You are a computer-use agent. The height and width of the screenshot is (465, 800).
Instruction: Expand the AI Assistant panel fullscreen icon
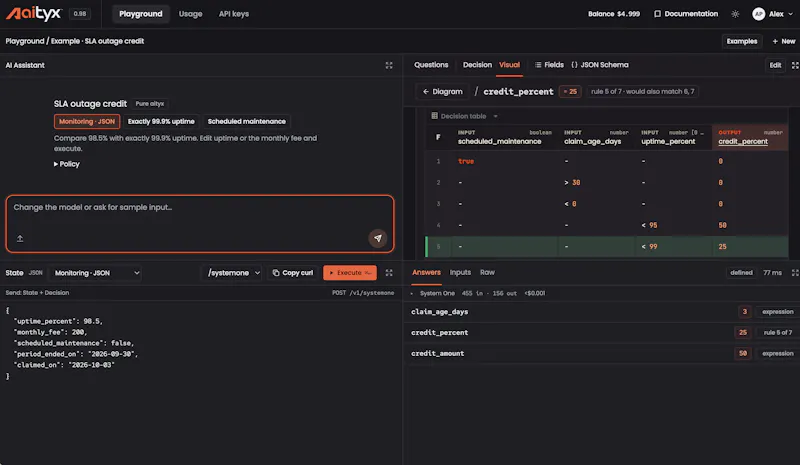pos(389,65)
